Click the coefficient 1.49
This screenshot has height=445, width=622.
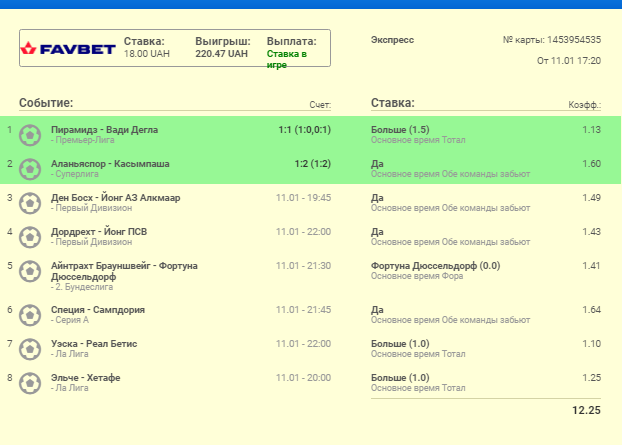pos(591,198)
